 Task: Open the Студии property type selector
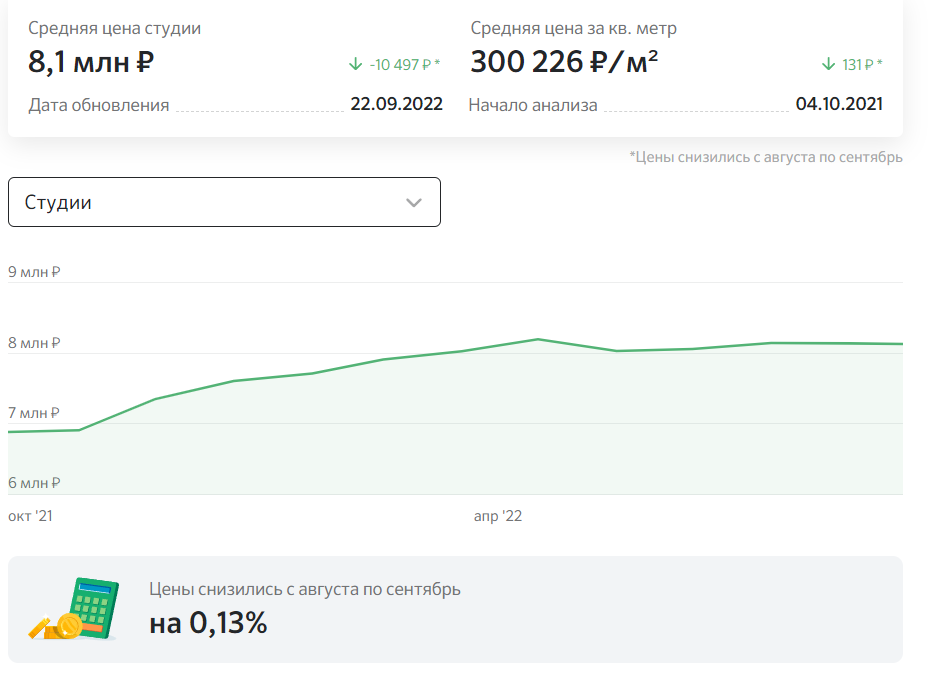[x=224, y=202]
